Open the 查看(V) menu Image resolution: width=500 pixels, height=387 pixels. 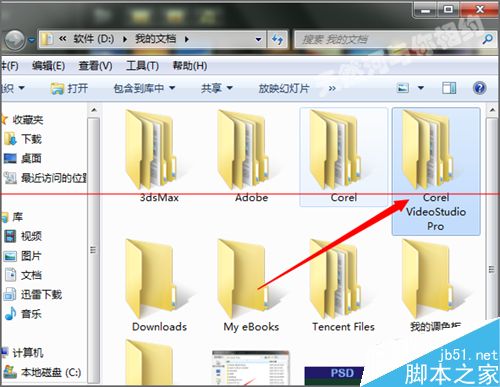tap(95, 66)
